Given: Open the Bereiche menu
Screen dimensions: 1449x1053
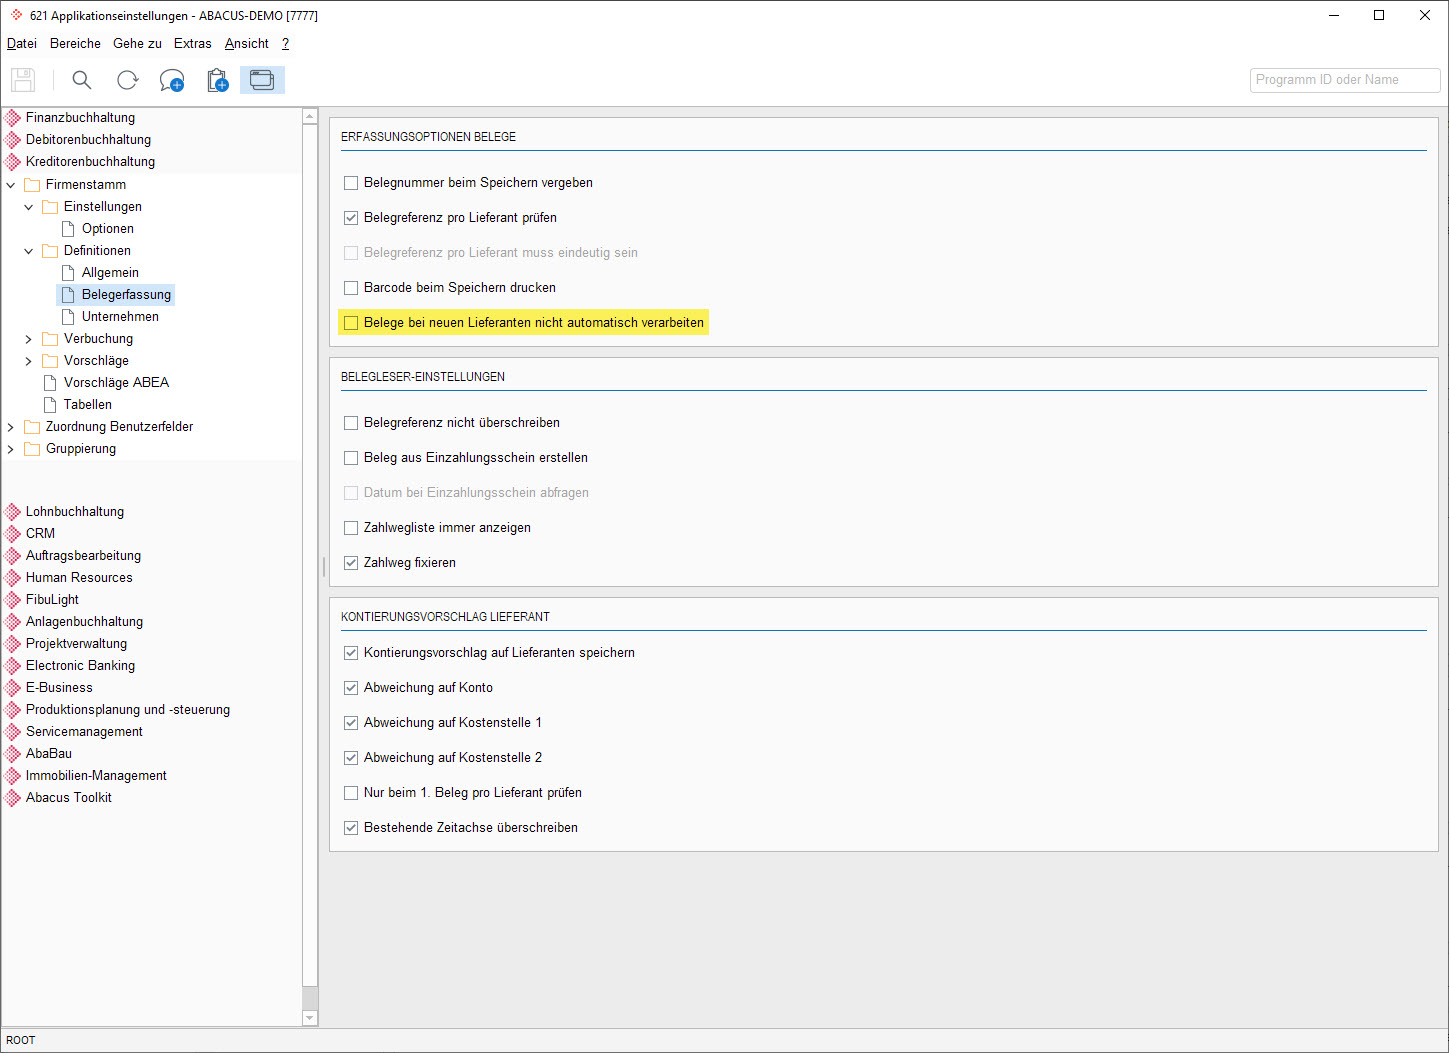Looking at the screenshot, I should click(75, 44).
